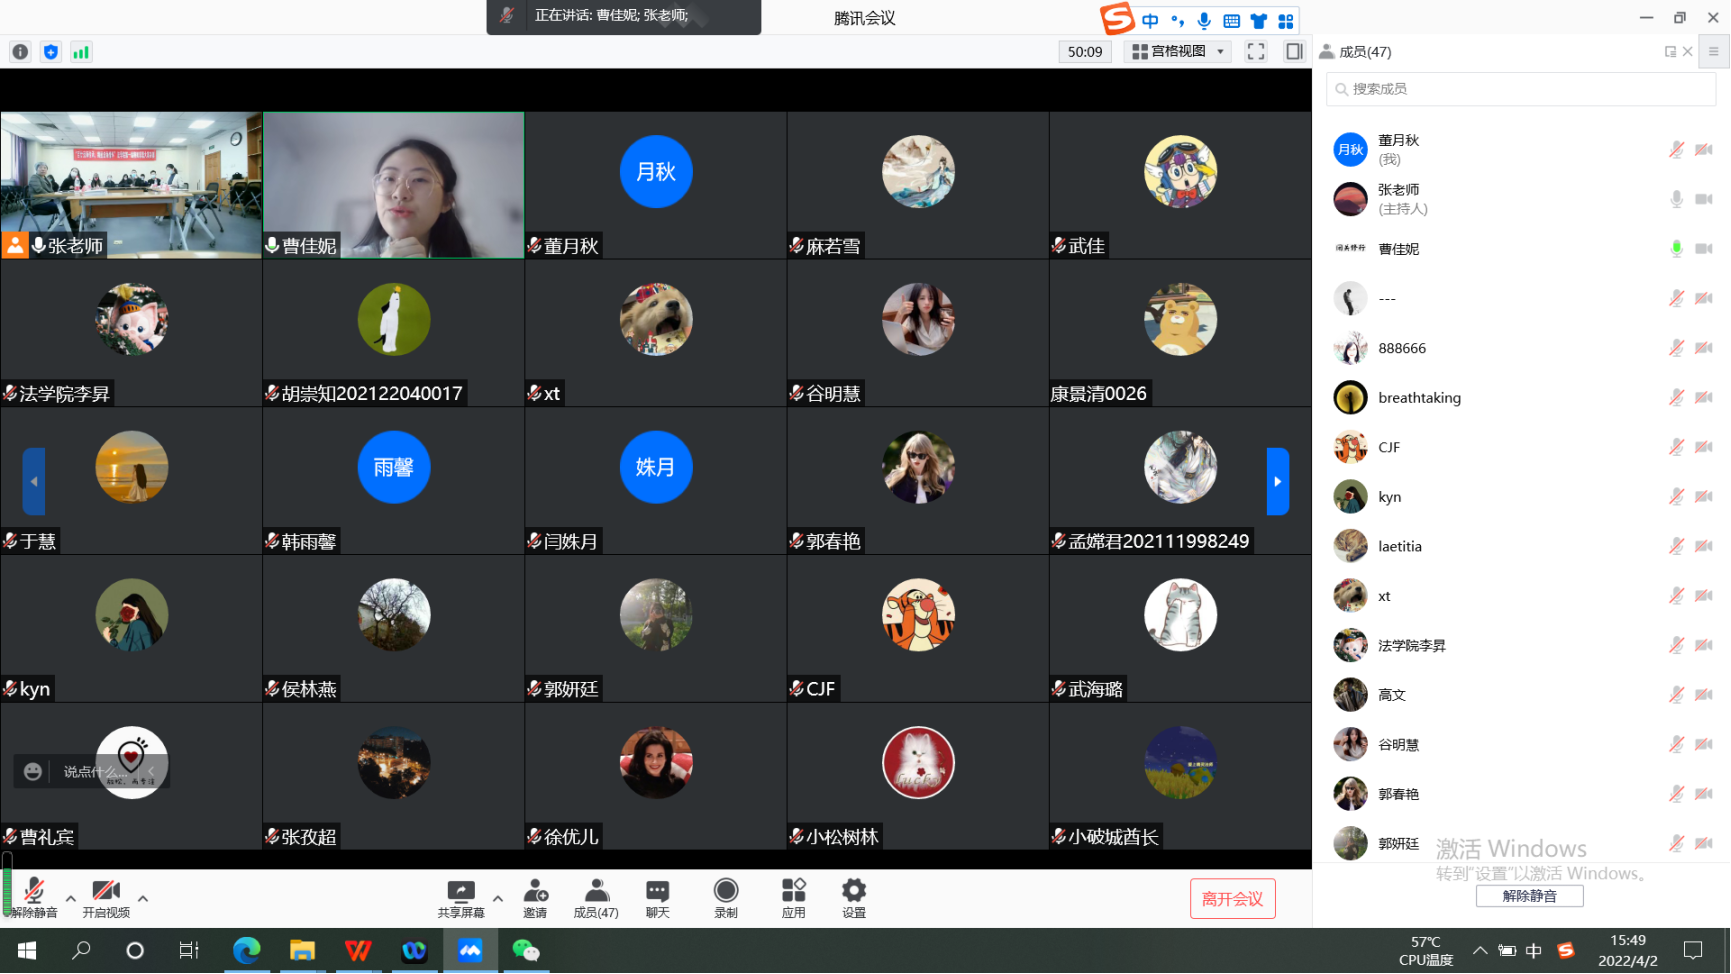Viewport: 1731px width, 974px height.
Task: Go to next page of participants
Action: point(1277,482)
